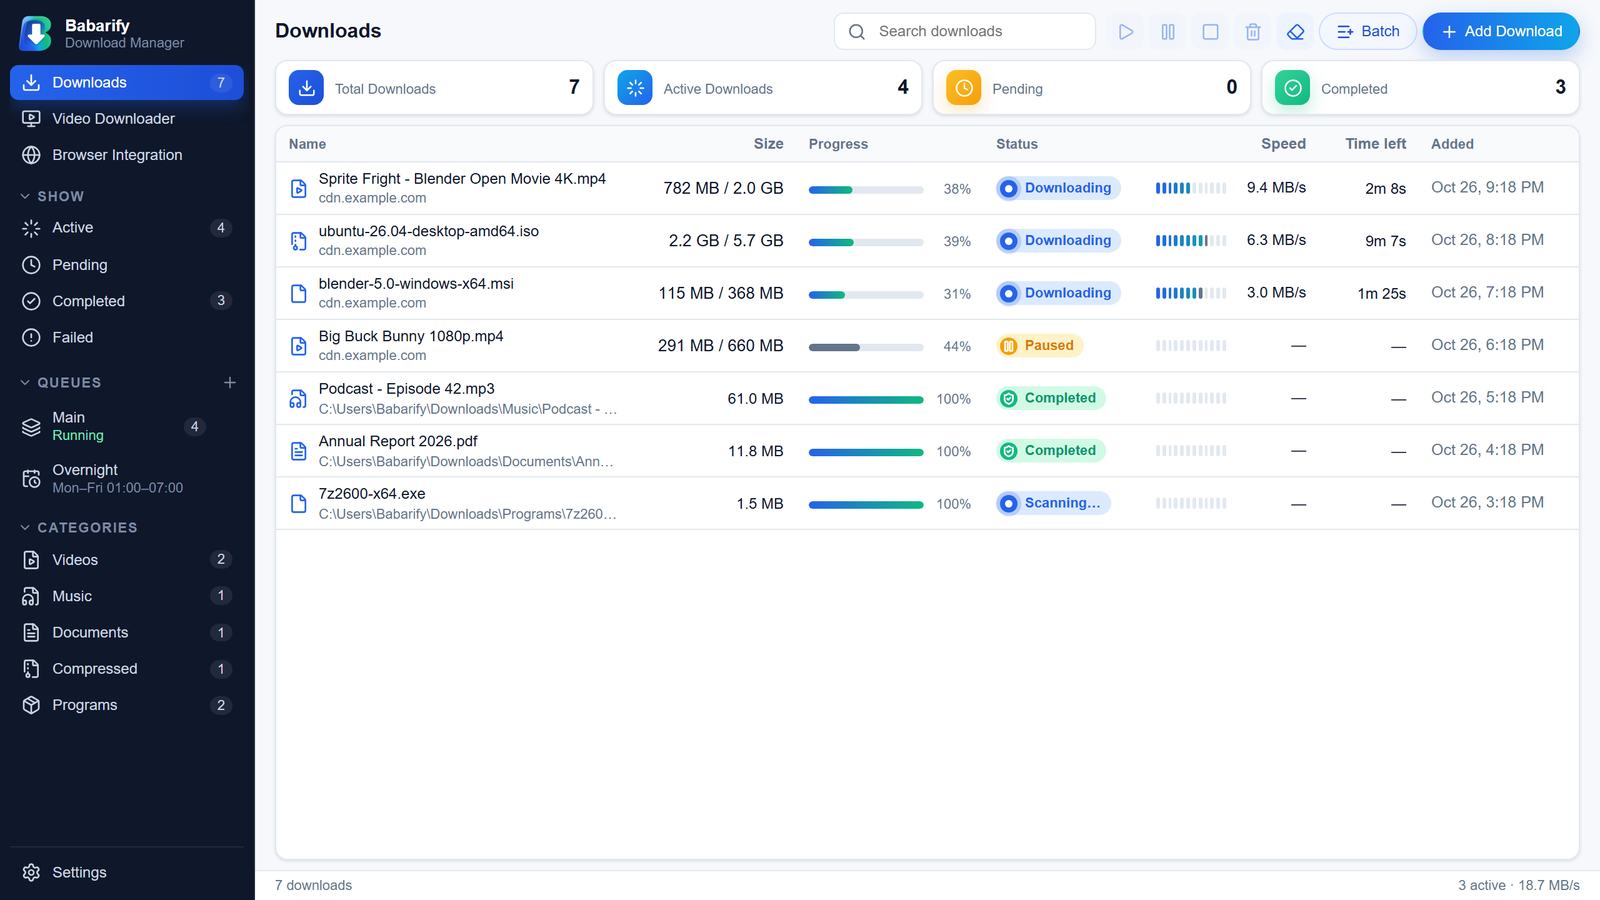Click the Search downloads field

(965, 31)
